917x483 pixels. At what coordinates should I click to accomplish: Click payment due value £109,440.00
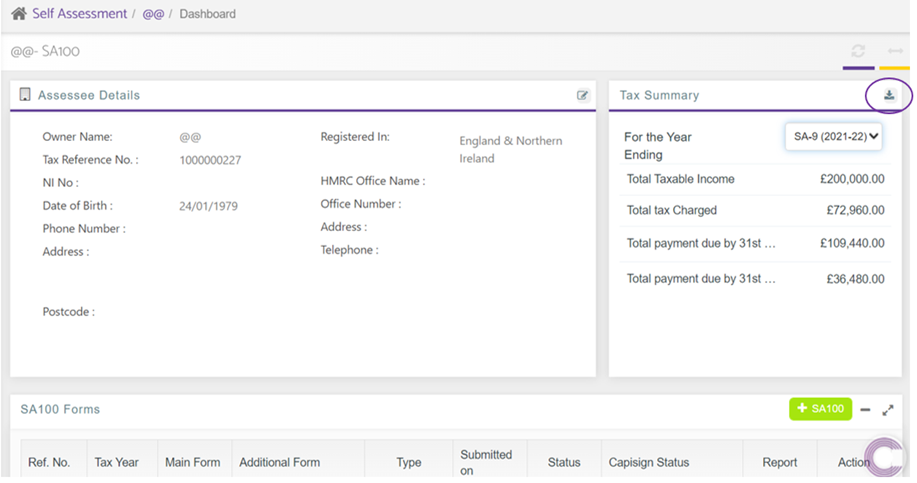point(852,243)
